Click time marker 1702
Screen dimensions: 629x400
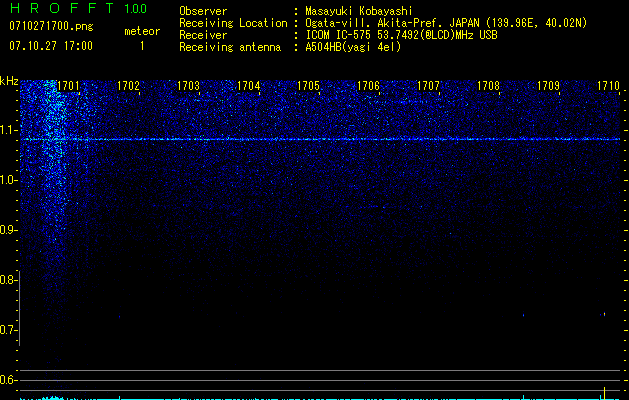point(128,86)
